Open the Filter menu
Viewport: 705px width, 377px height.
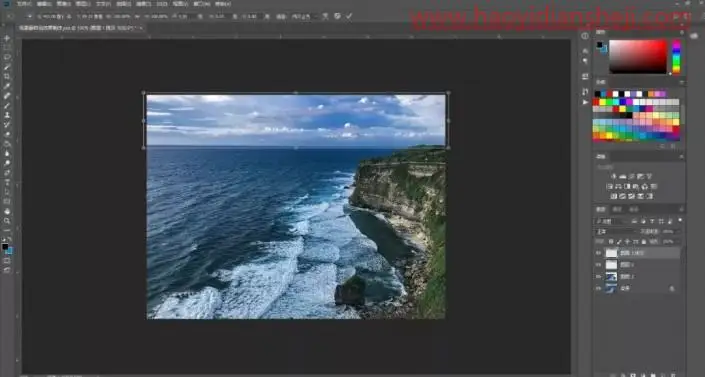pos(144,4)
